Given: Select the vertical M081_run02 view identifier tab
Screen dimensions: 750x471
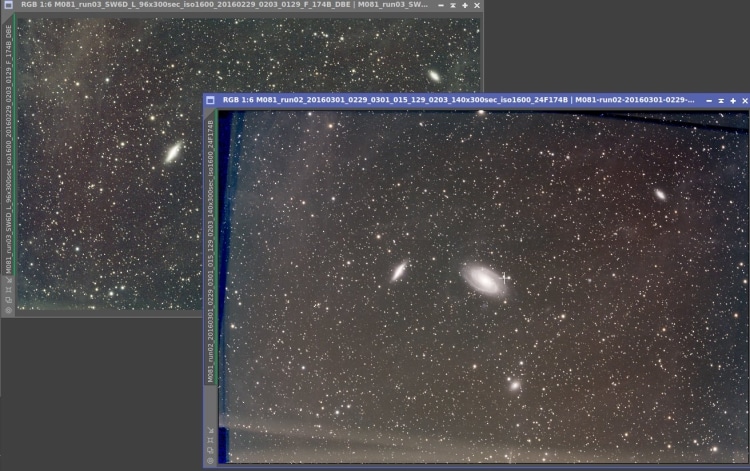Looking at the screenshot, I should tap(210, 251).
